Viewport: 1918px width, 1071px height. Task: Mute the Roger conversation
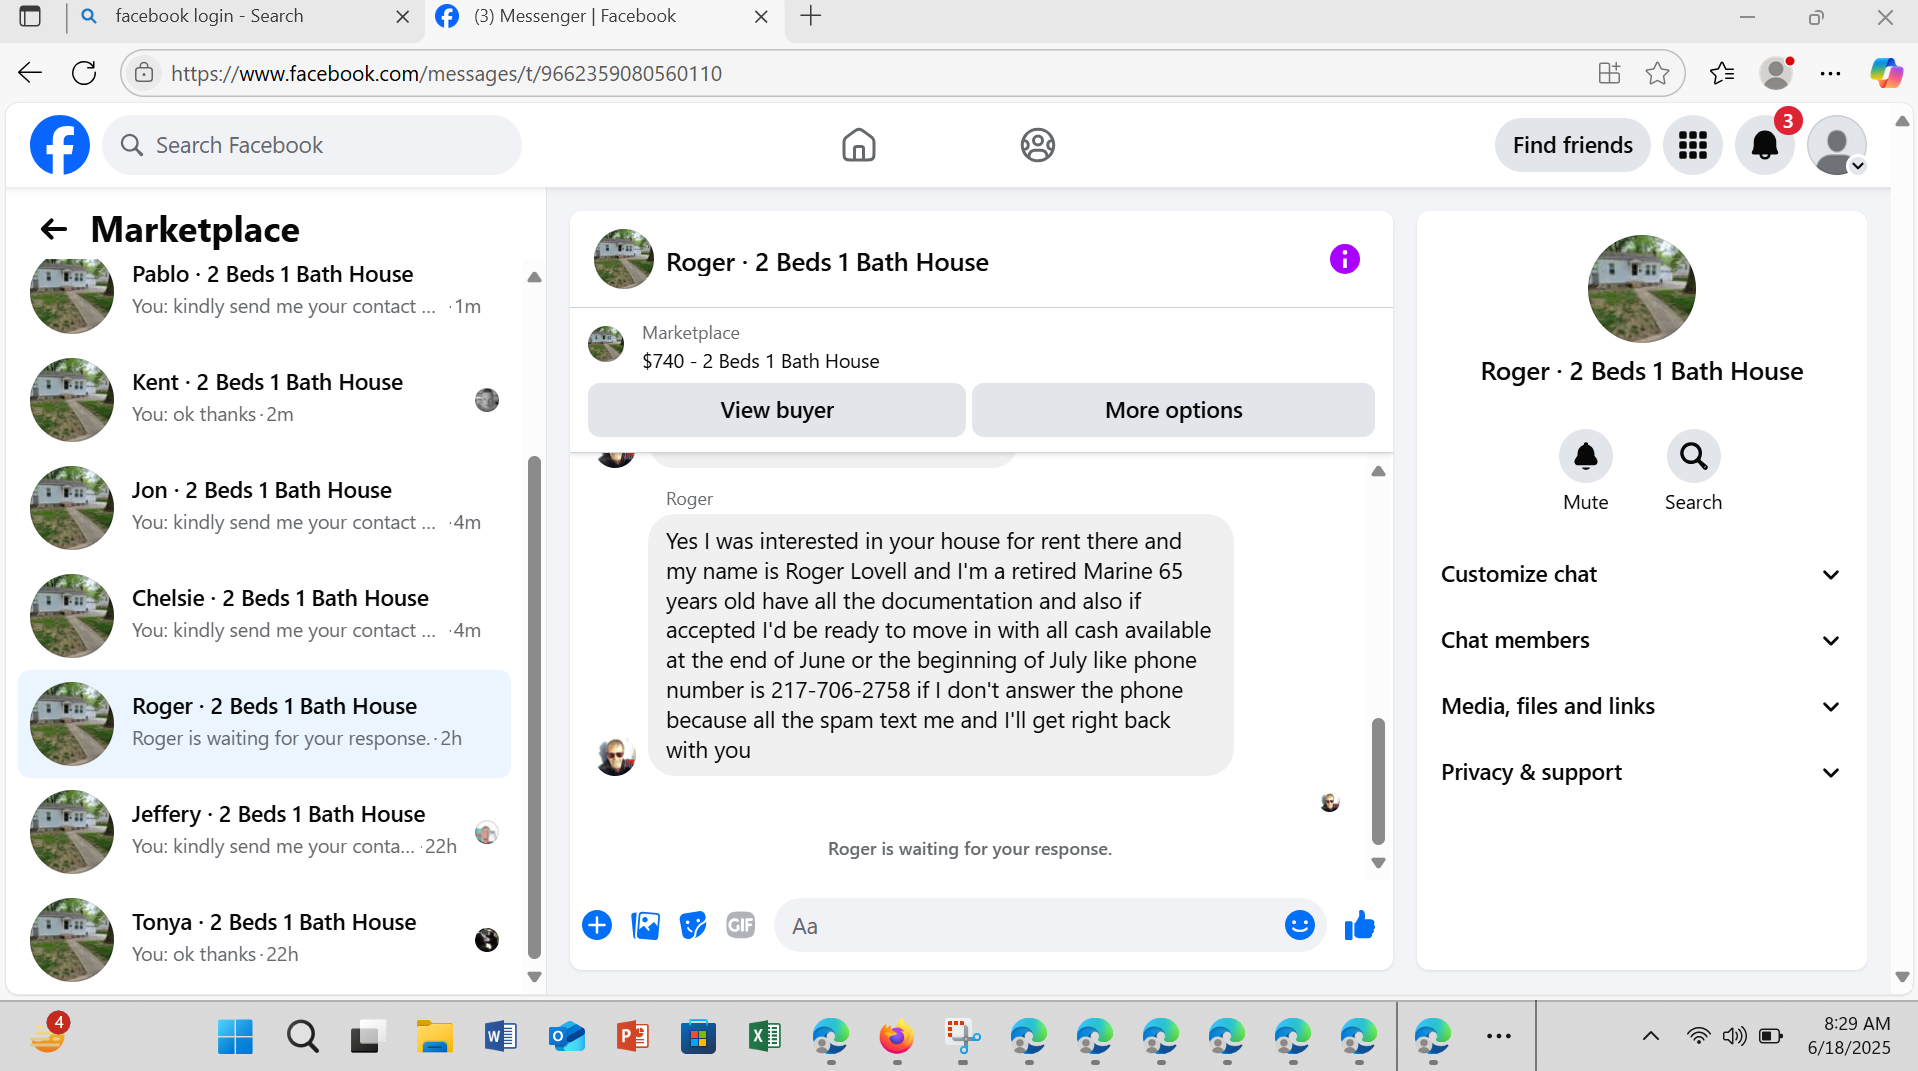pyautogui.click(x=1585, y=457)
